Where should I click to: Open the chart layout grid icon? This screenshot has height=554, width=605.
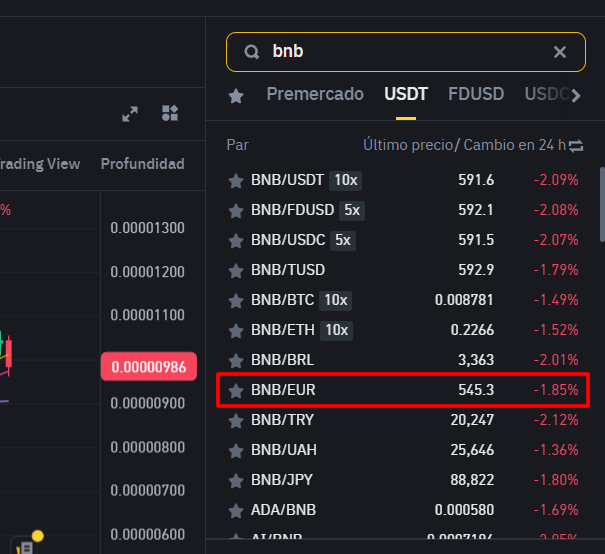(170, 113)
